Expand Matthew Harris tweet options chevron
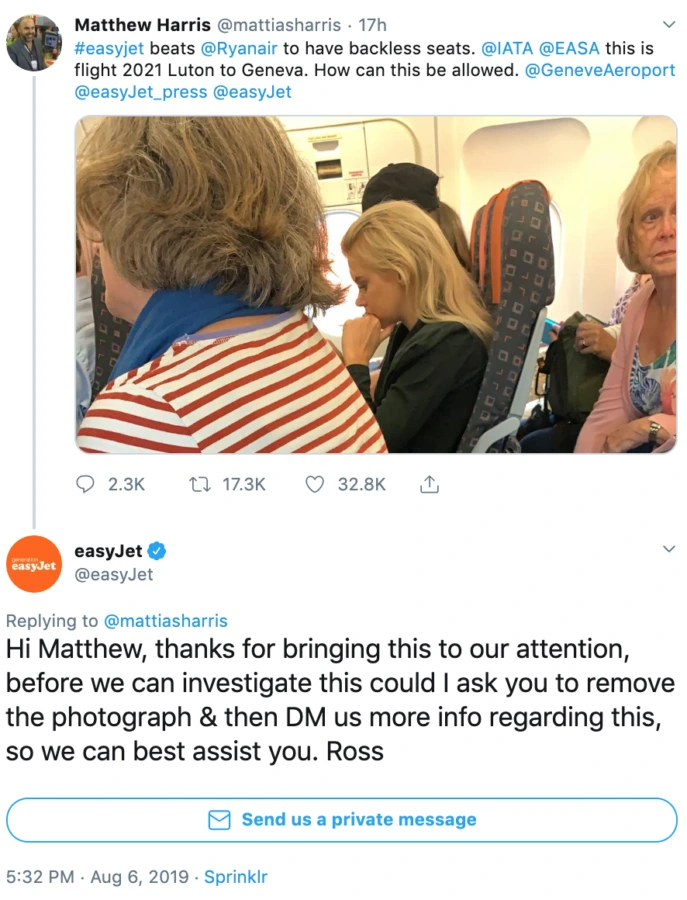The height and width of the screenshot is (900, 687). 669,25
